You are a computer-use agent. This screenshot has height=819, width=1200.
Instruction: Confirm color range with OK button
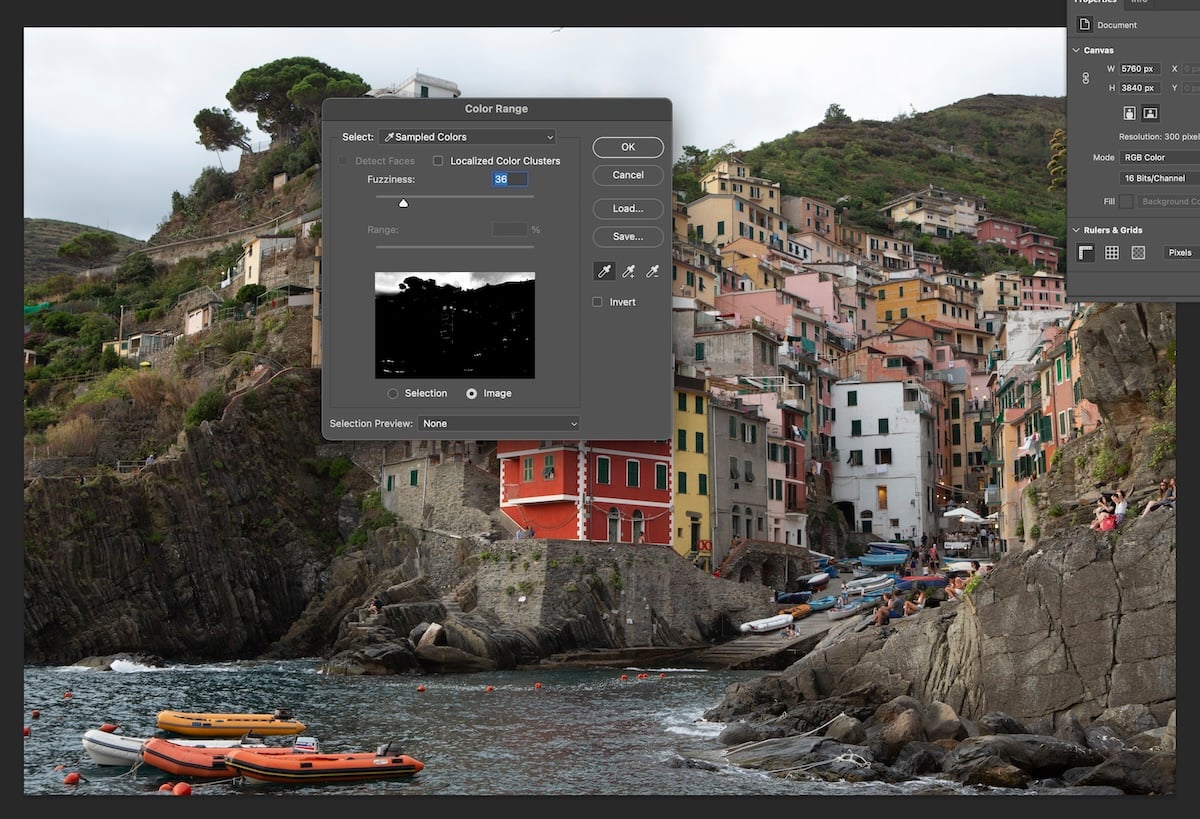[627, 146]
